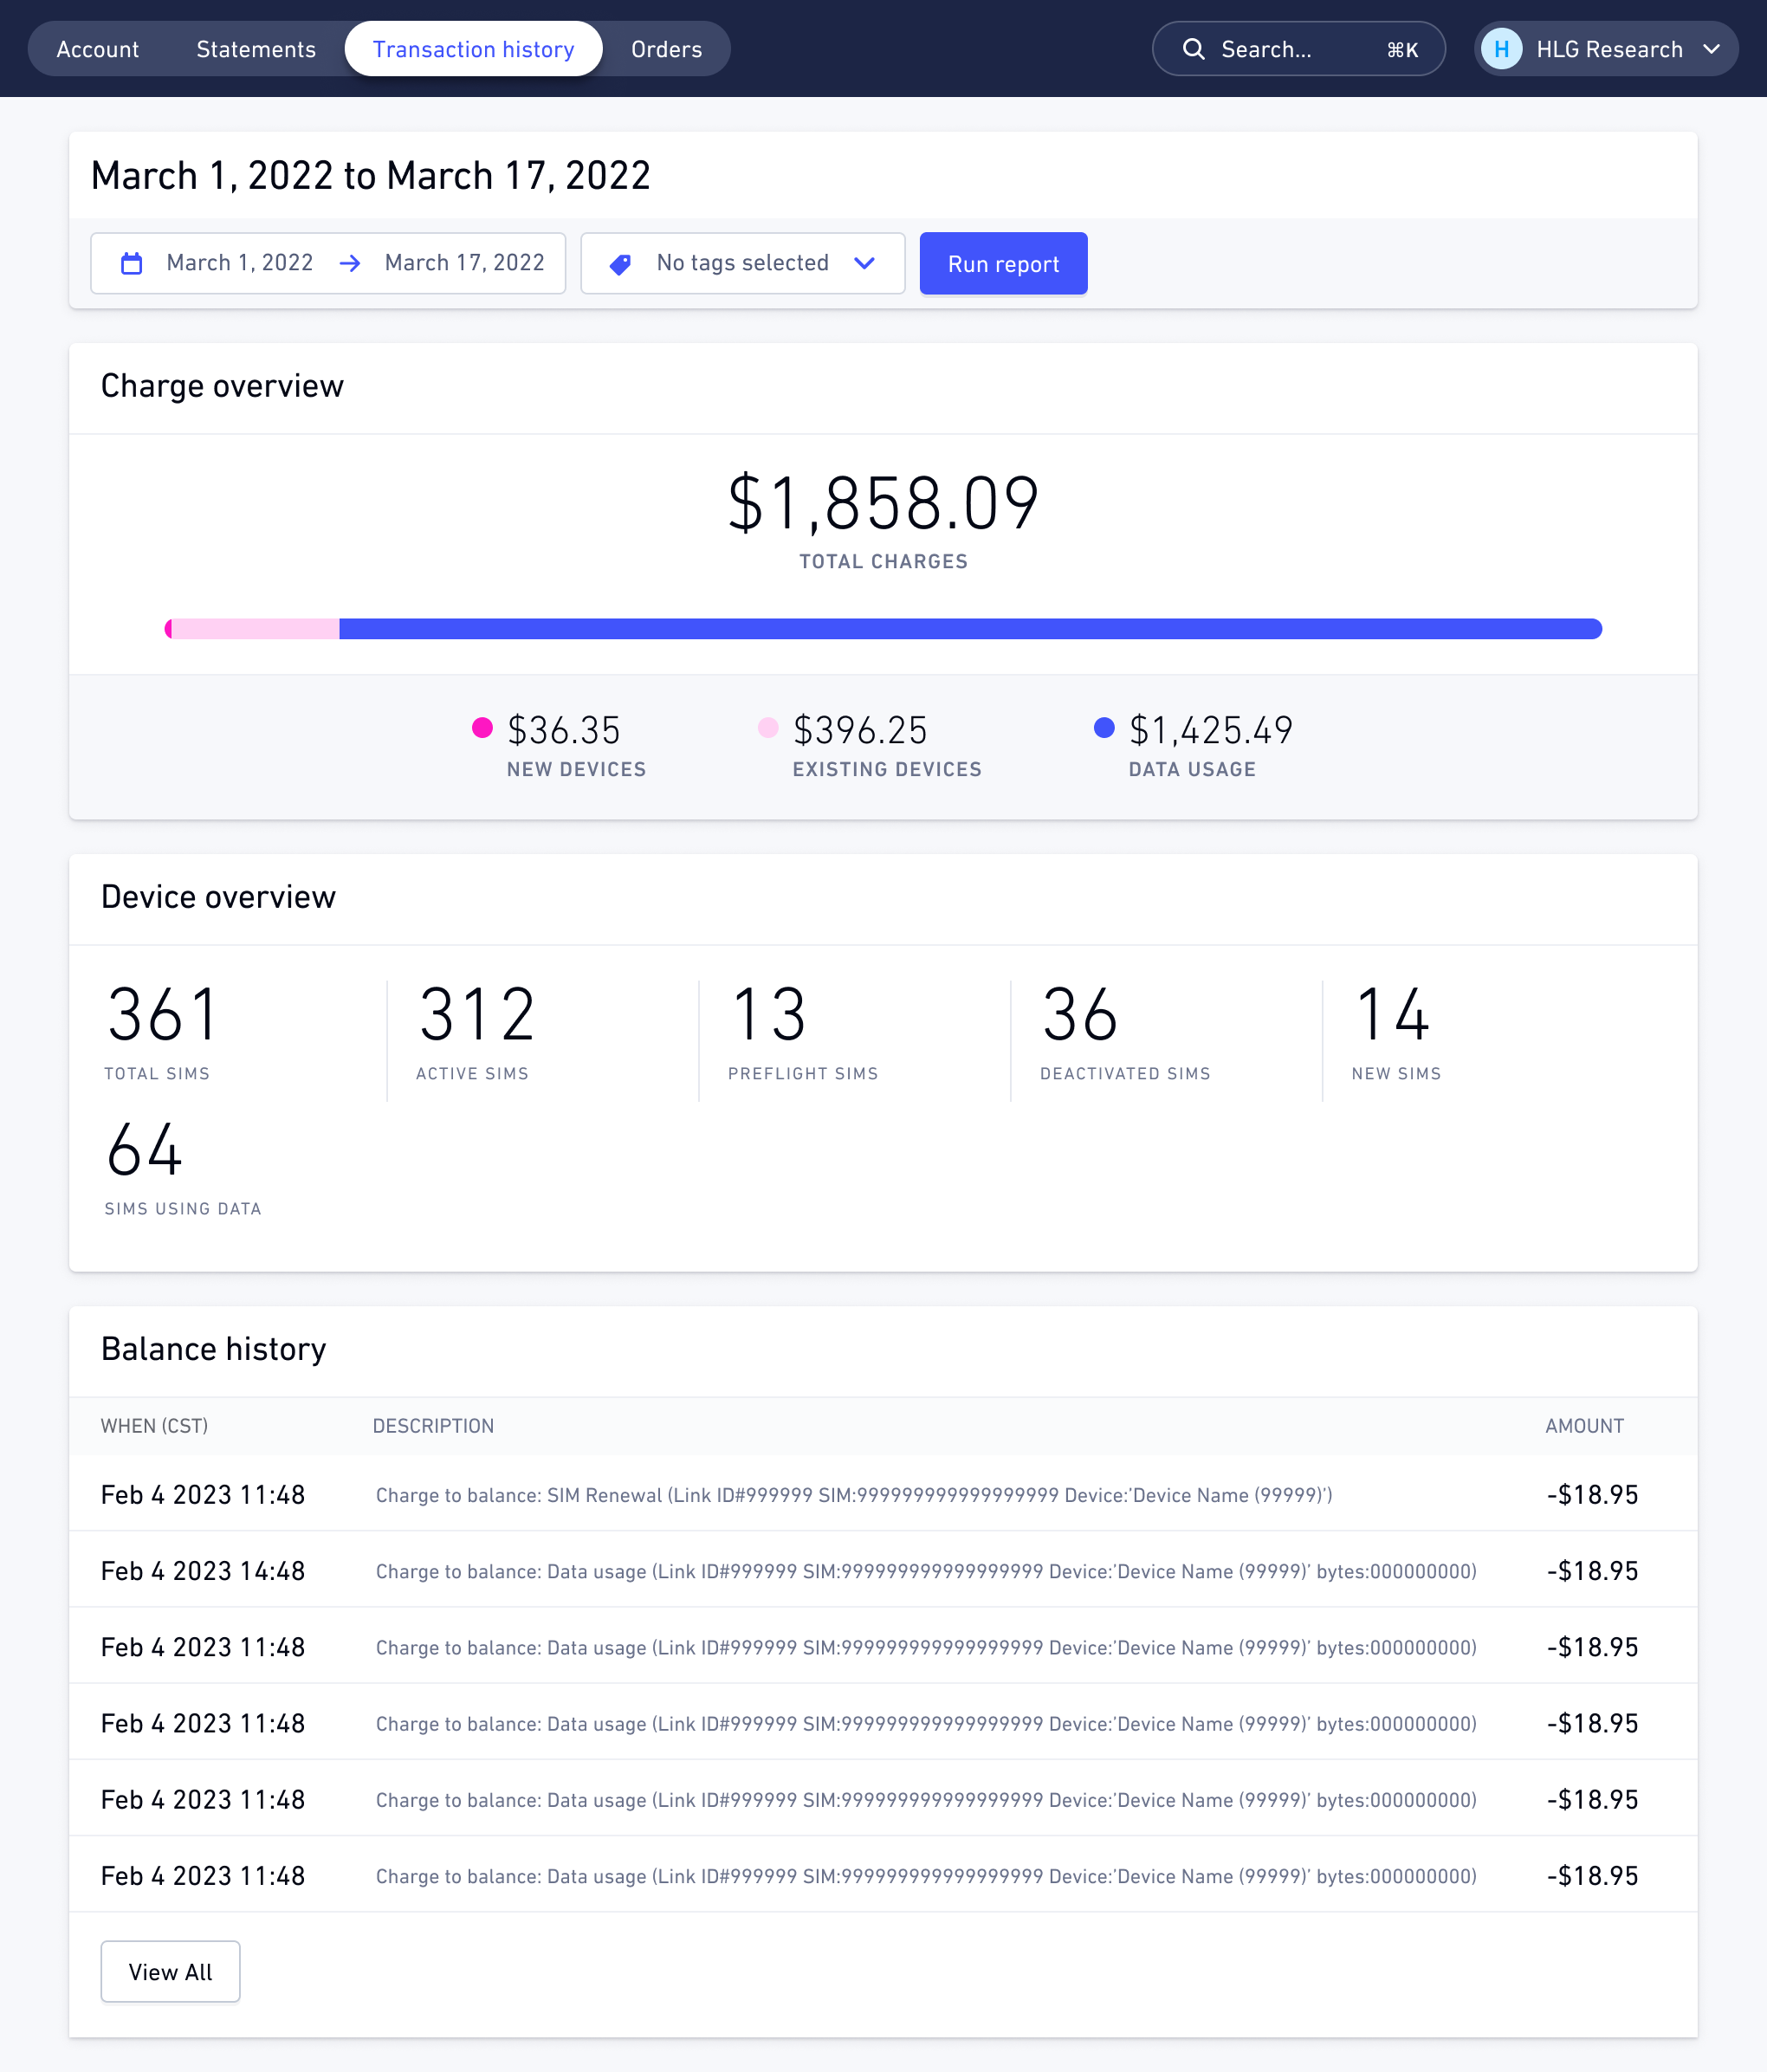The height and width of the screenshot is (2072, 1767).
Task: Select the SIM Renewal charge description
Action: (x=854, y=1494)
